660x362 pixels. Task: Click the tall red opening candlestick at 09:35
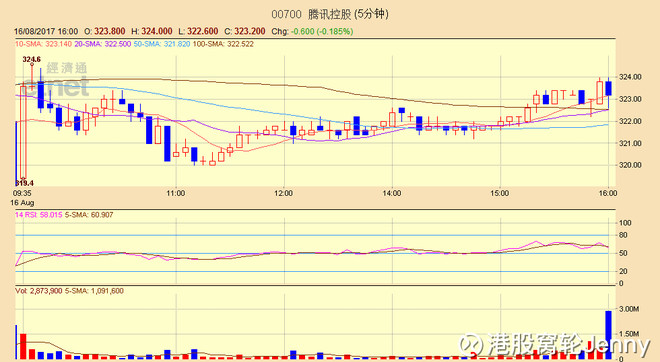tap(23, 132)
